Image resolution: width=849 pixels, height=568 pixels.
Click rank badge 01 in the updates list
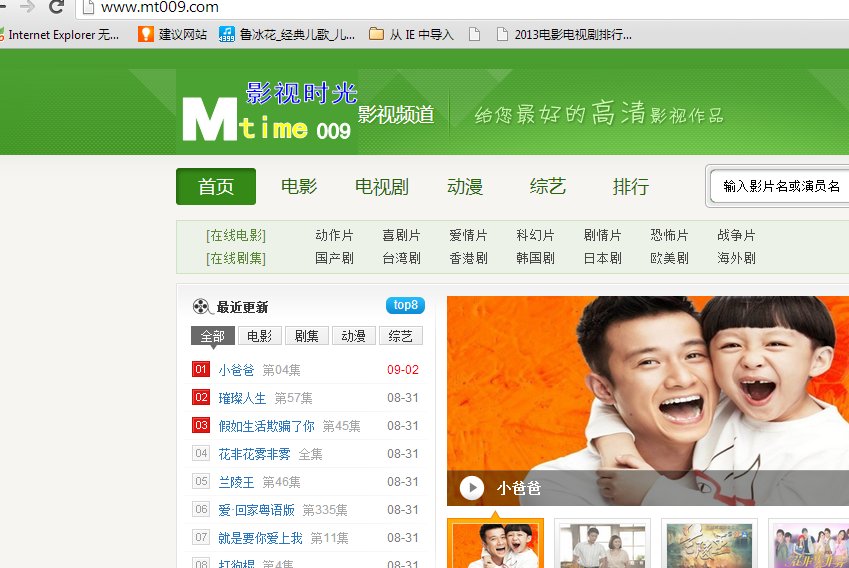coord(201,369)
